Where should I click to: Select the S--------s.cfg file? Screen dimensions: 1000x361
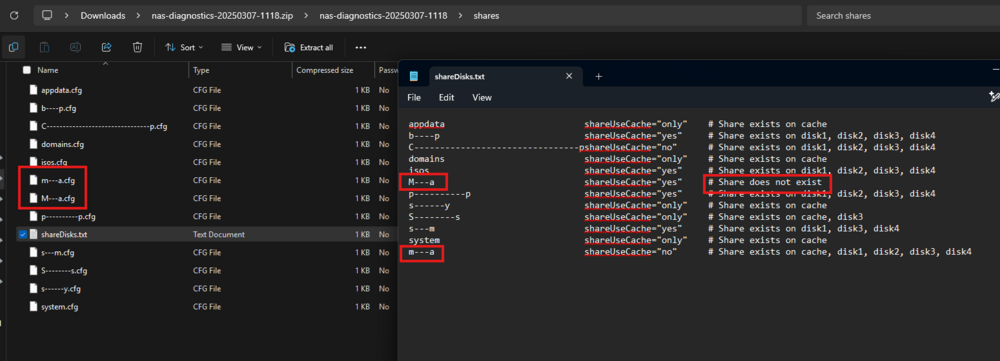(x=64, y=270)
